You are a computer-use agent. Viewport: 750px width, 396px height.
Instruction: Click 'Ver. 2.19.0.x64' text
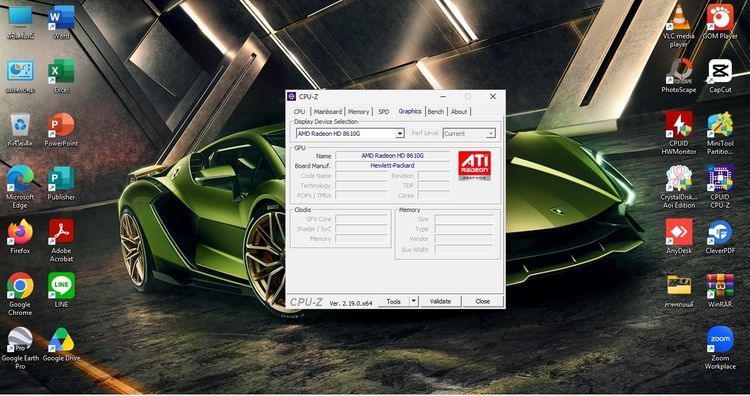coord(351,303)
